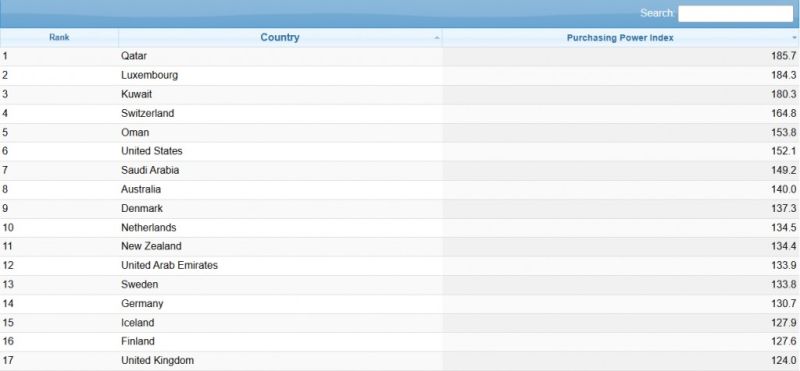
Task: Click rank number 4 in Switzerland row
Action: pos(5,113)
